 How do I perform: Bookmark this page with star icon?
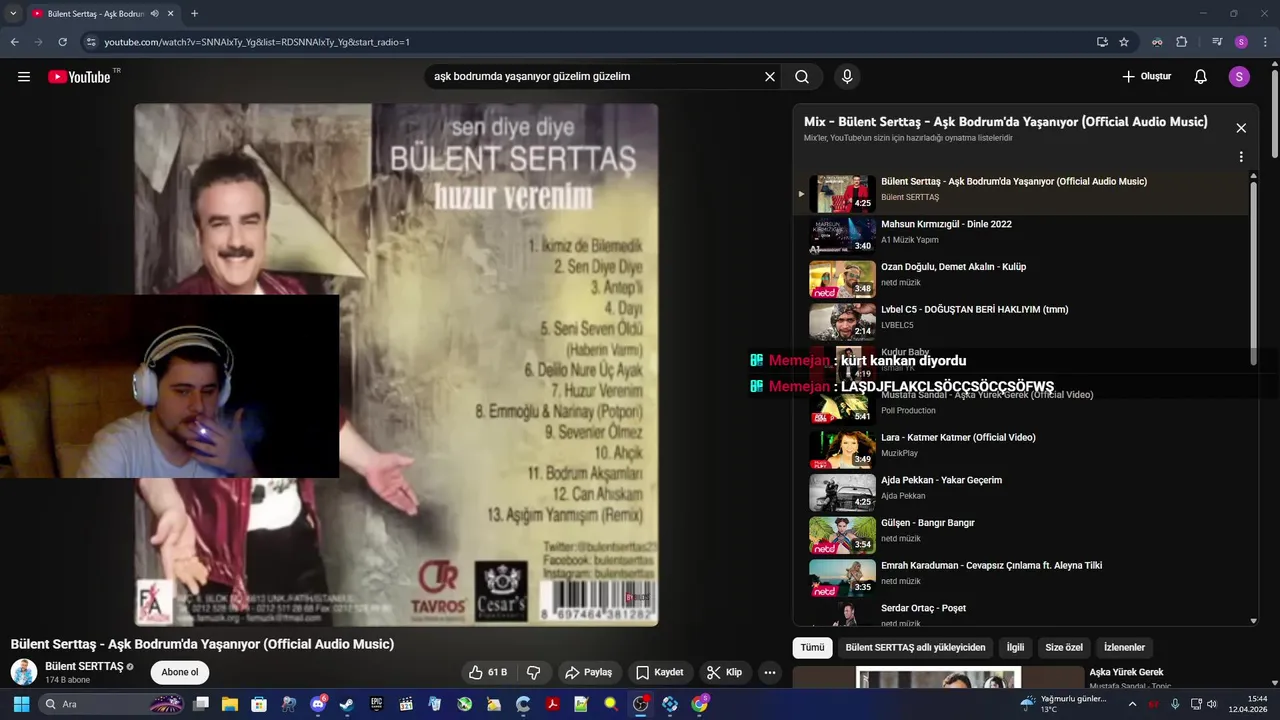pyautogui.click(x=1124, y=42)
